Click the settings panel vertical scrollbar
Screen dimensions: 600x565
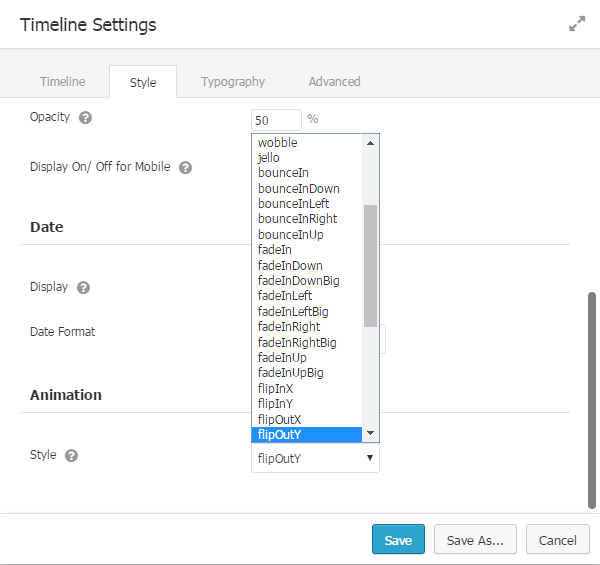592,400
